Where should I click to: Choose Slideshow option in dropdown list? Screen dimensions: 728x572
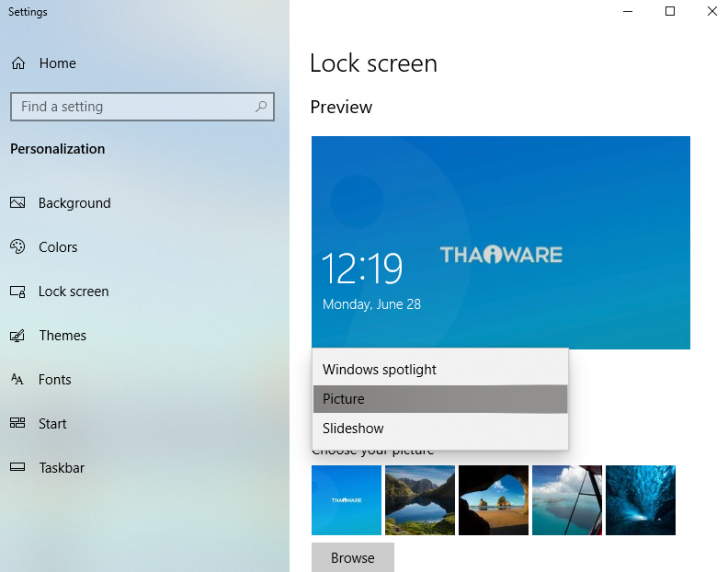440,428
